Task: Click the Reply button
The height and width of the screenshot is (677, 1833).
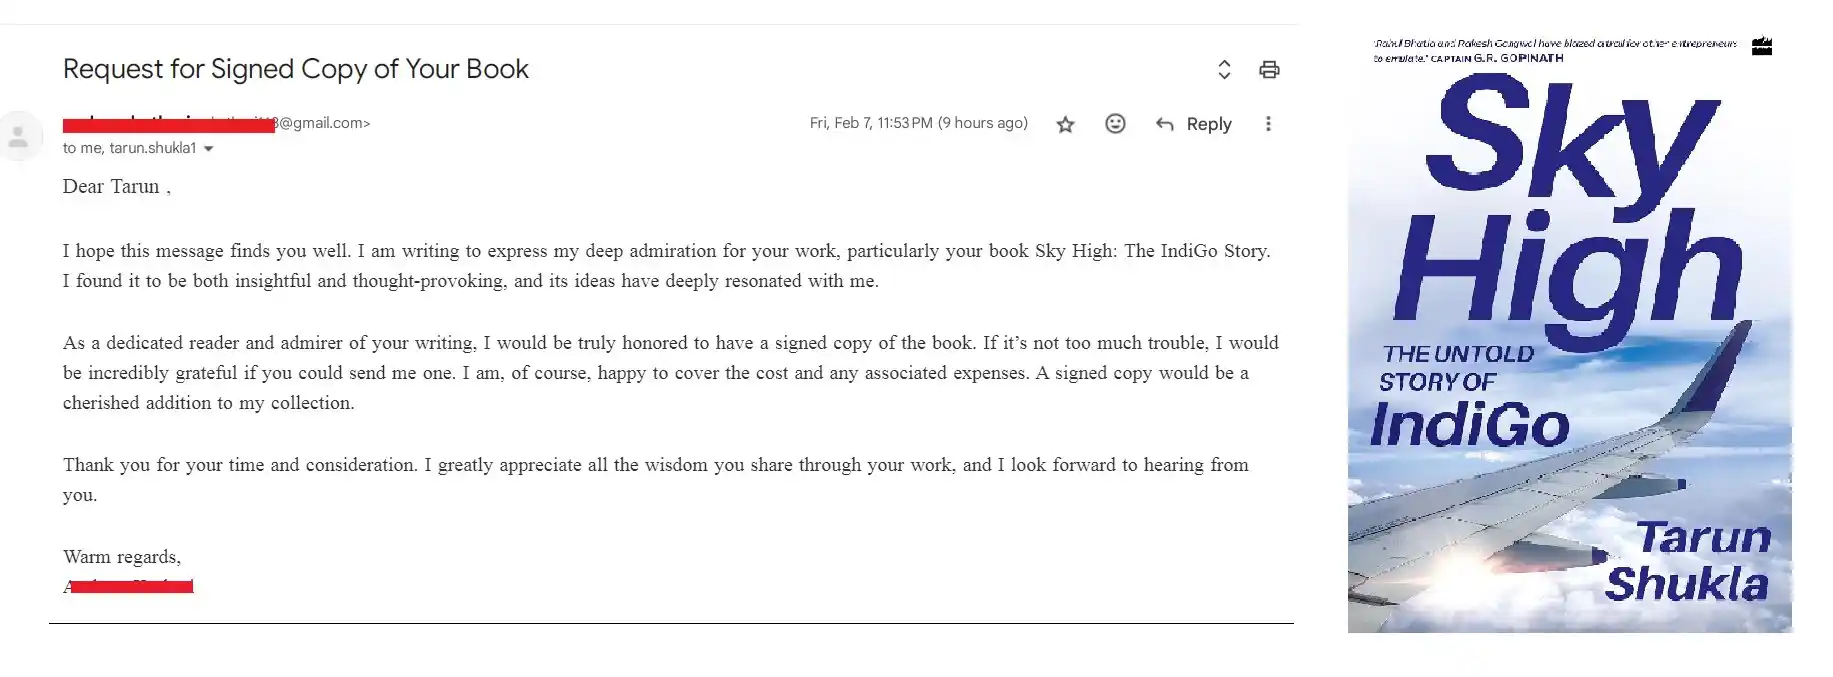Action: coord(1193,124)
